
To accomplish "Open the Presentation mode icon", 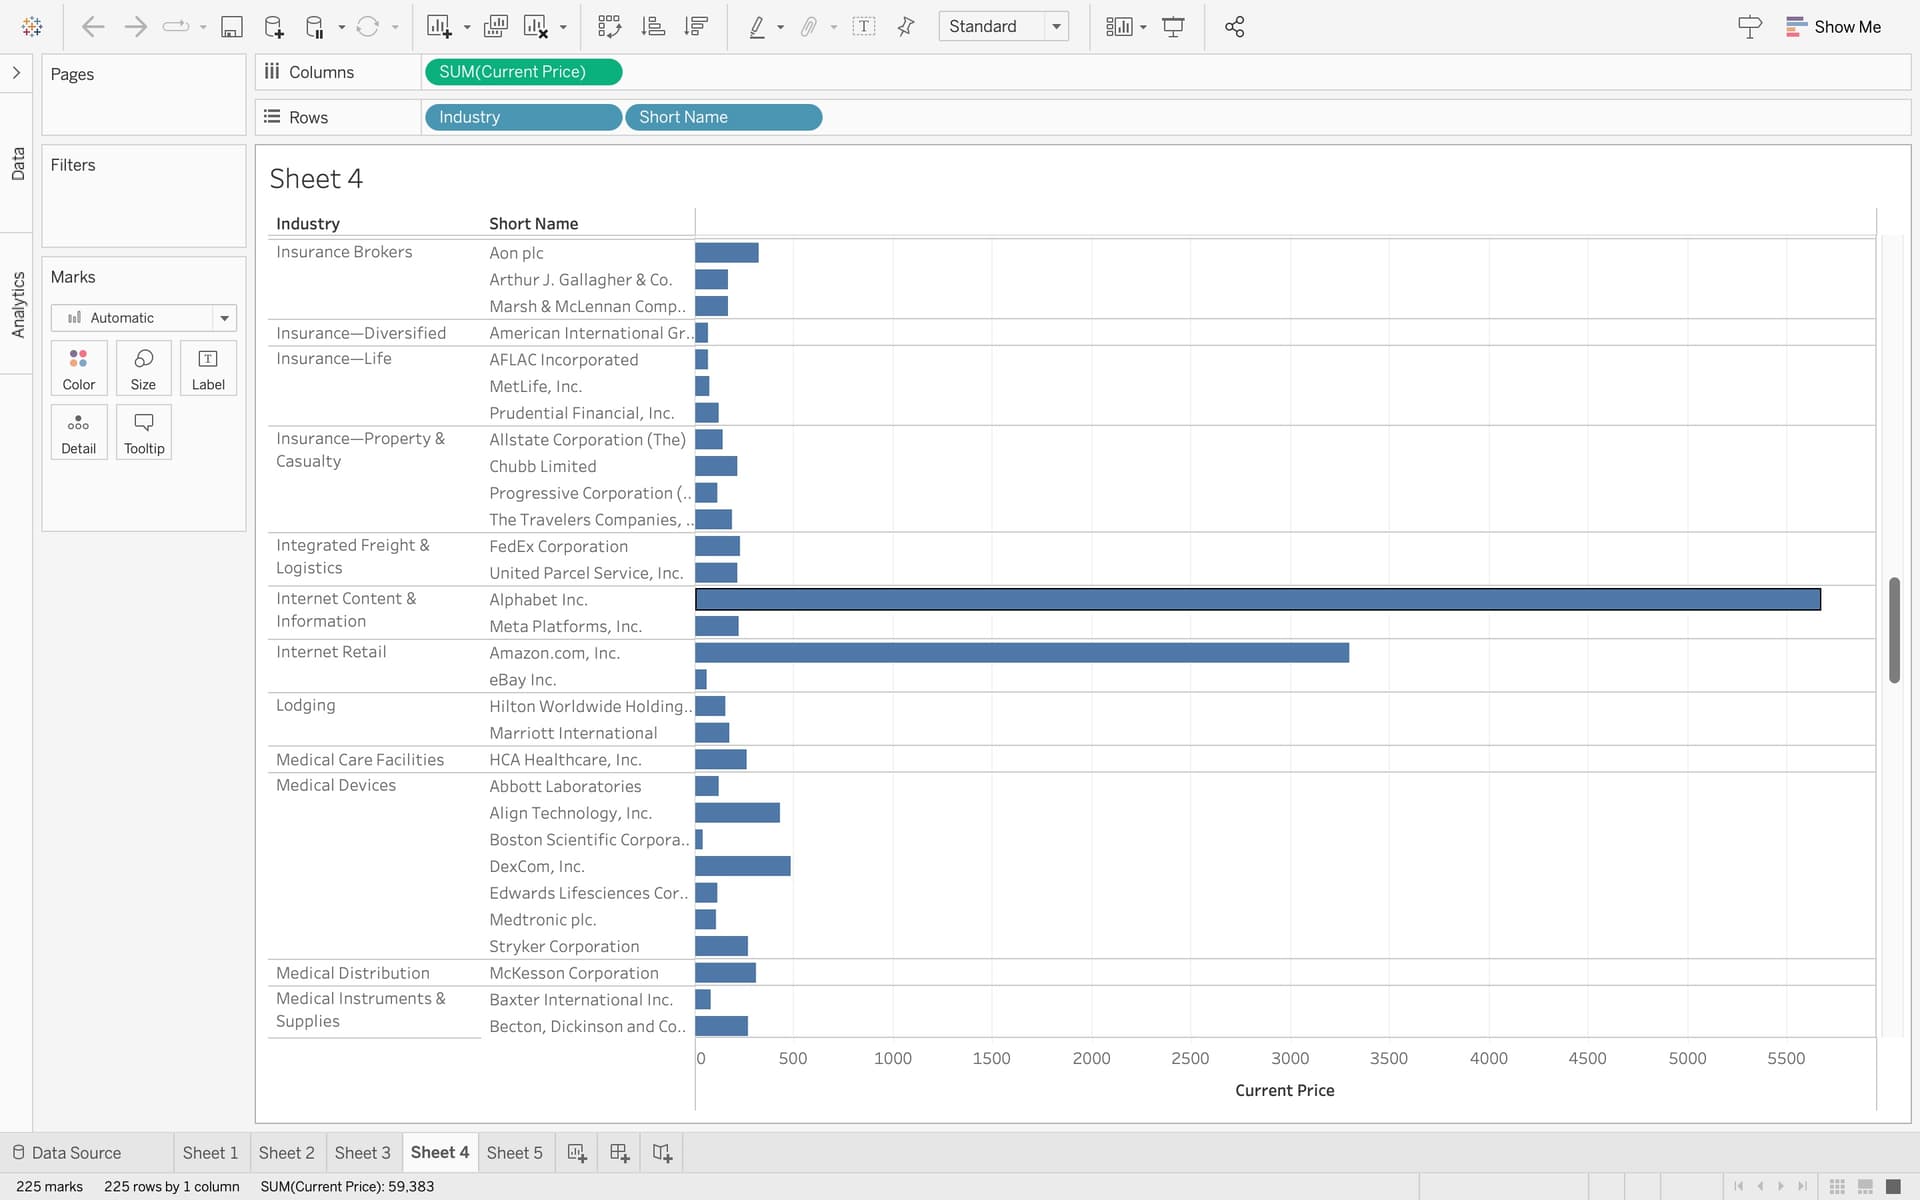I will (1173, 27).
